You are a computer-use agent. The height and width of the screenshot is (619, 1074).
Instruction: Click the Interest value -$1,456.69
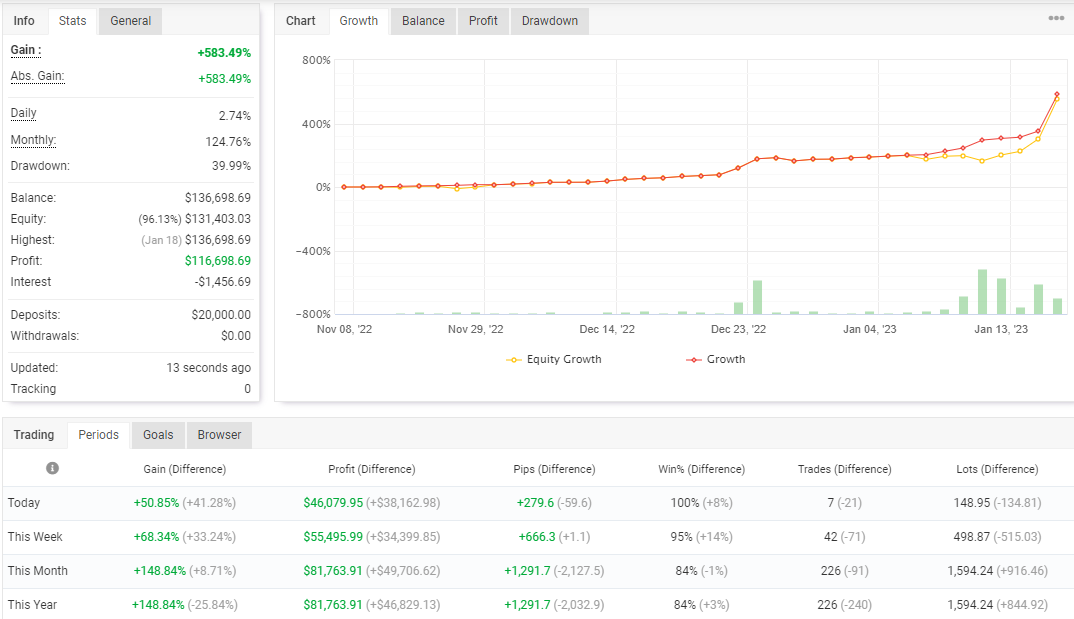click(223, 282)
